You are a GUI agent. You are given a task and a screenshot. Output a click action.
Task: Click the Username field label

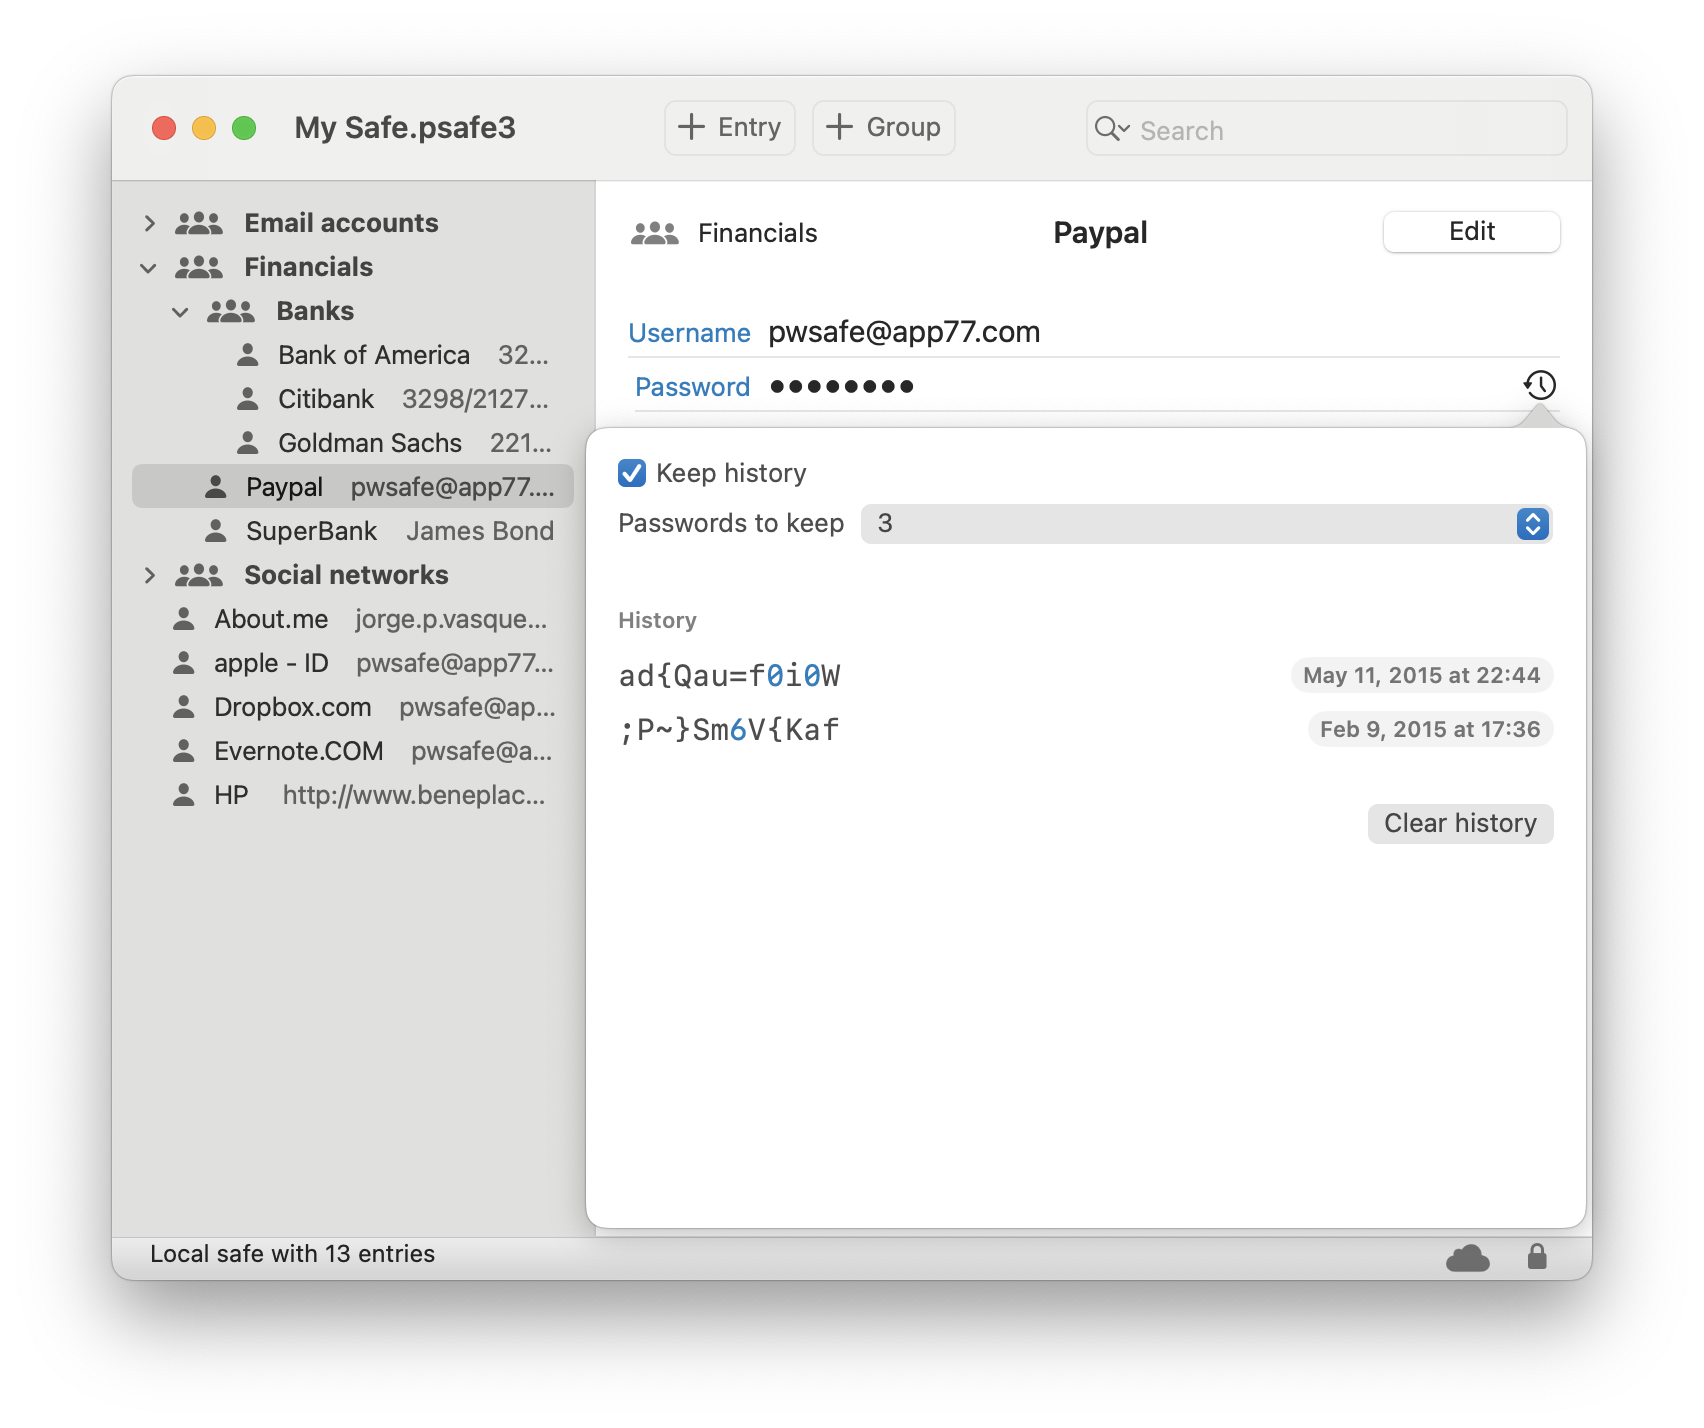690,333
